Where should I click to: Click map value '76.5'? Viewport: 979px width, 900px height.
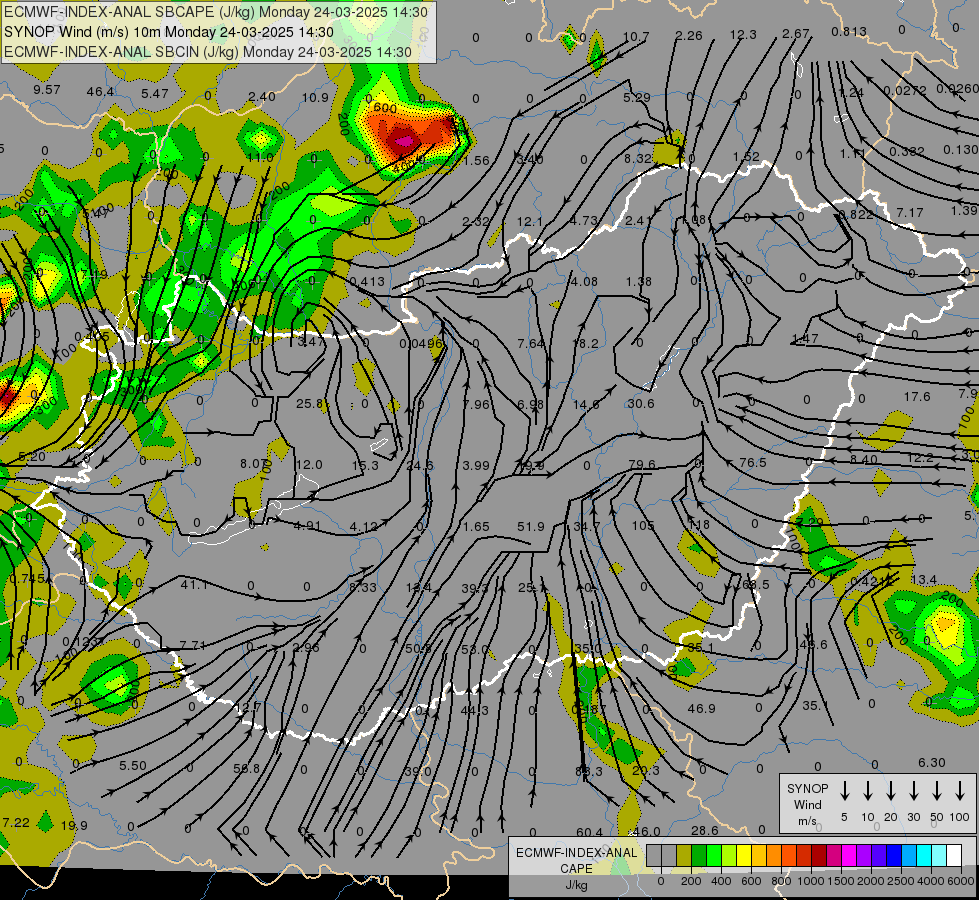[752, 462]
